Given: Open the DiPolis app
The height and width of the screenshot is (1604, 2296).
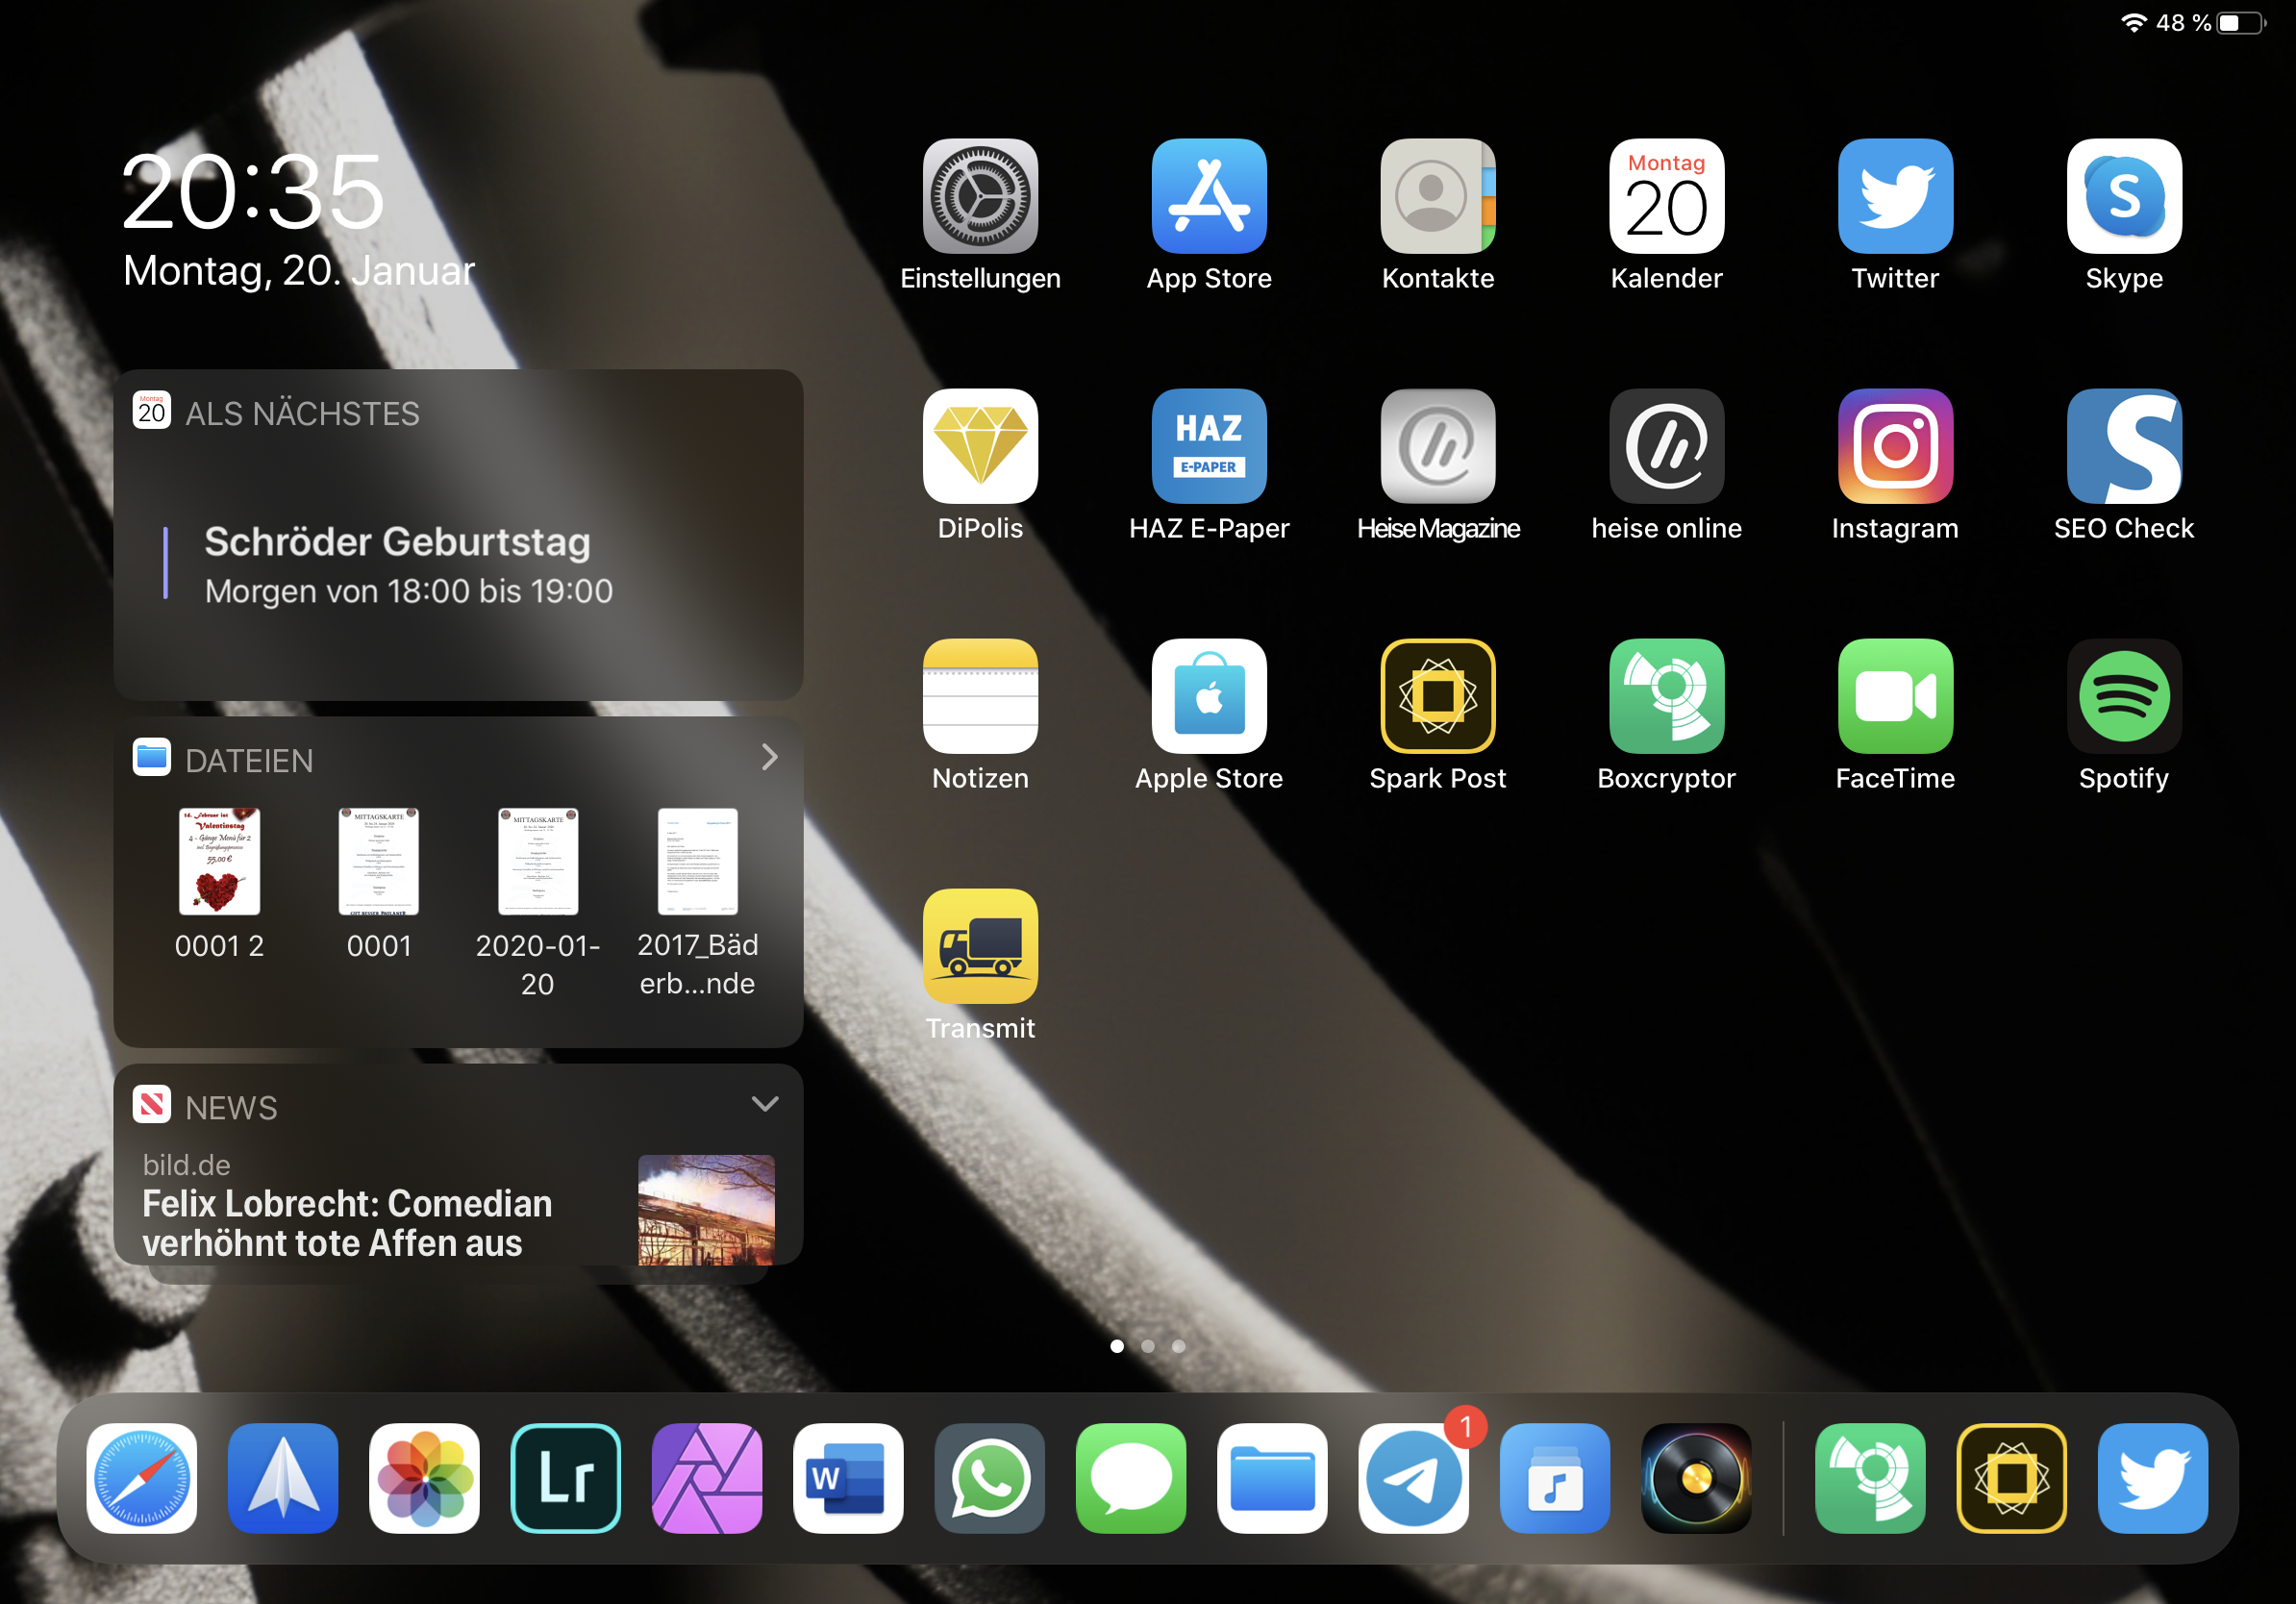Looking at the screenshot, I should click(980, 446).
